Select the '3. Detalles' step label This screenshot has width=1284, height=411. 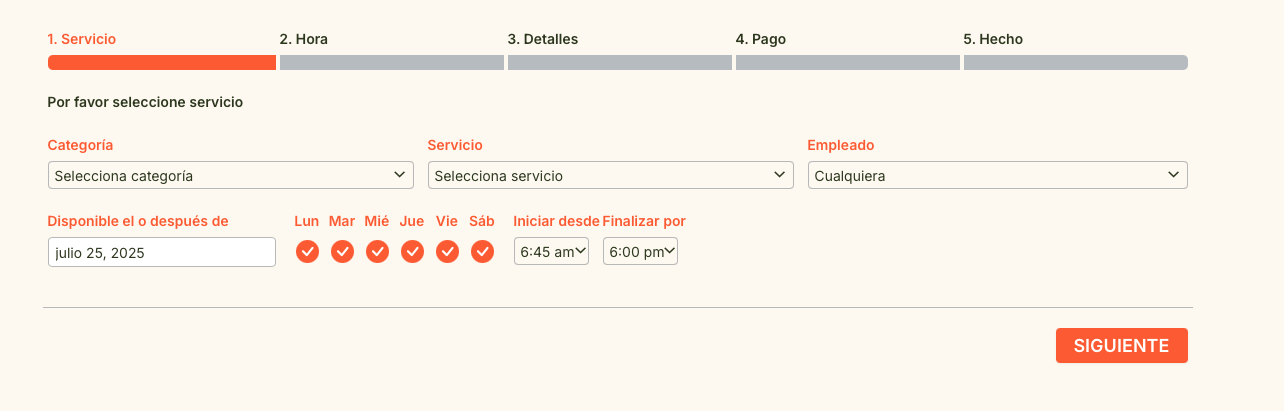point(543,39)
